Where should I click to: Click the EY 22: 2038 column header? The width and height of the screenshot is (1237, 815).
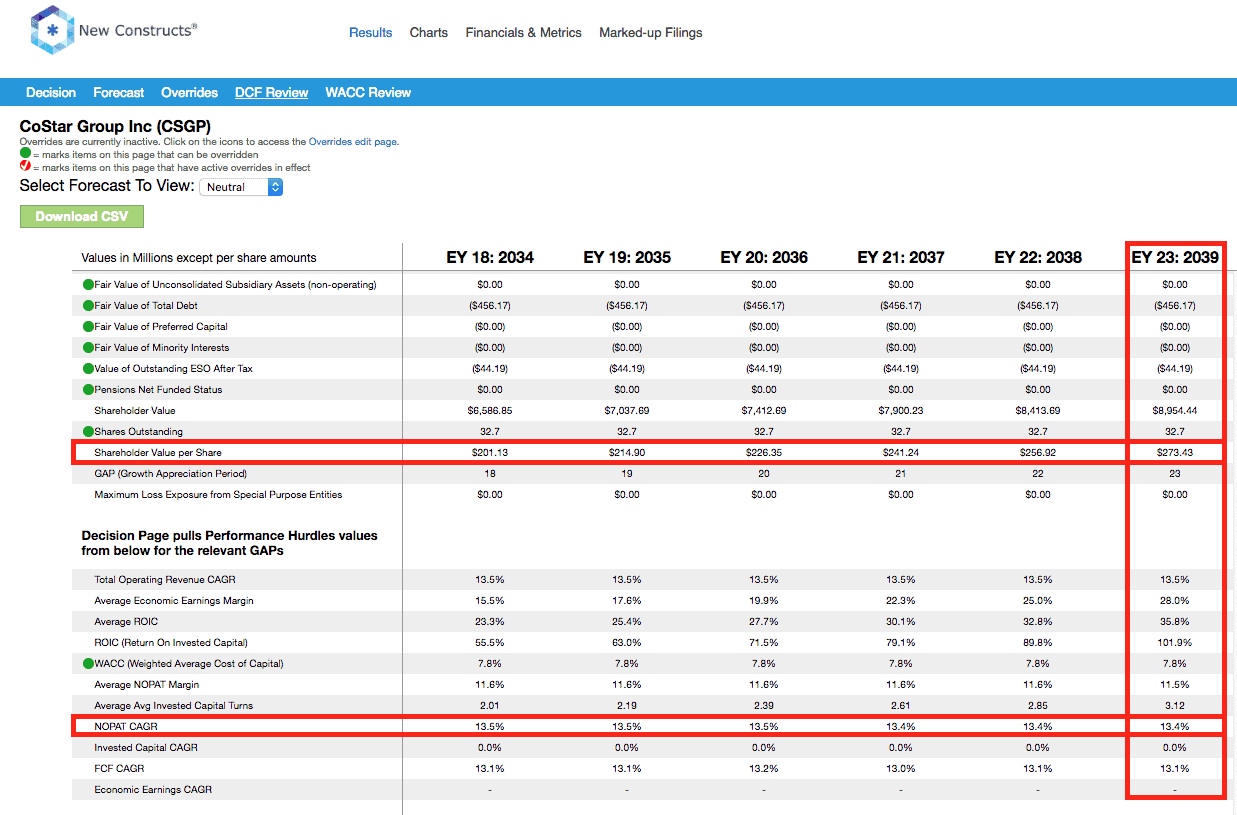click(1038, 258)
